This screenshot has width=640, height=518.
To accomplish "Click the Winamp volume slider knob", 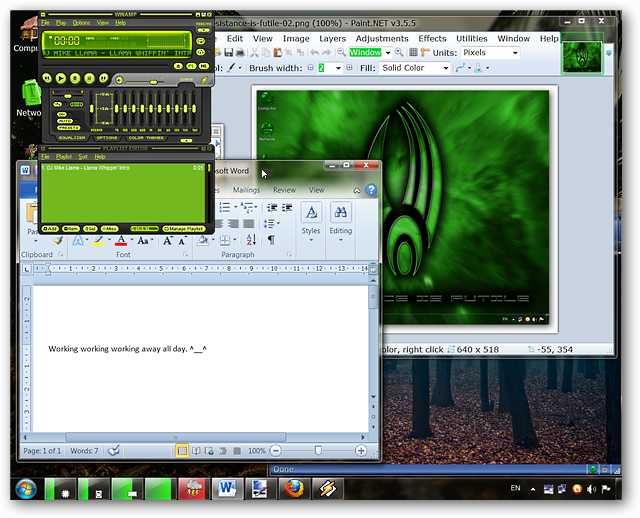I will (x=153, y=82).
